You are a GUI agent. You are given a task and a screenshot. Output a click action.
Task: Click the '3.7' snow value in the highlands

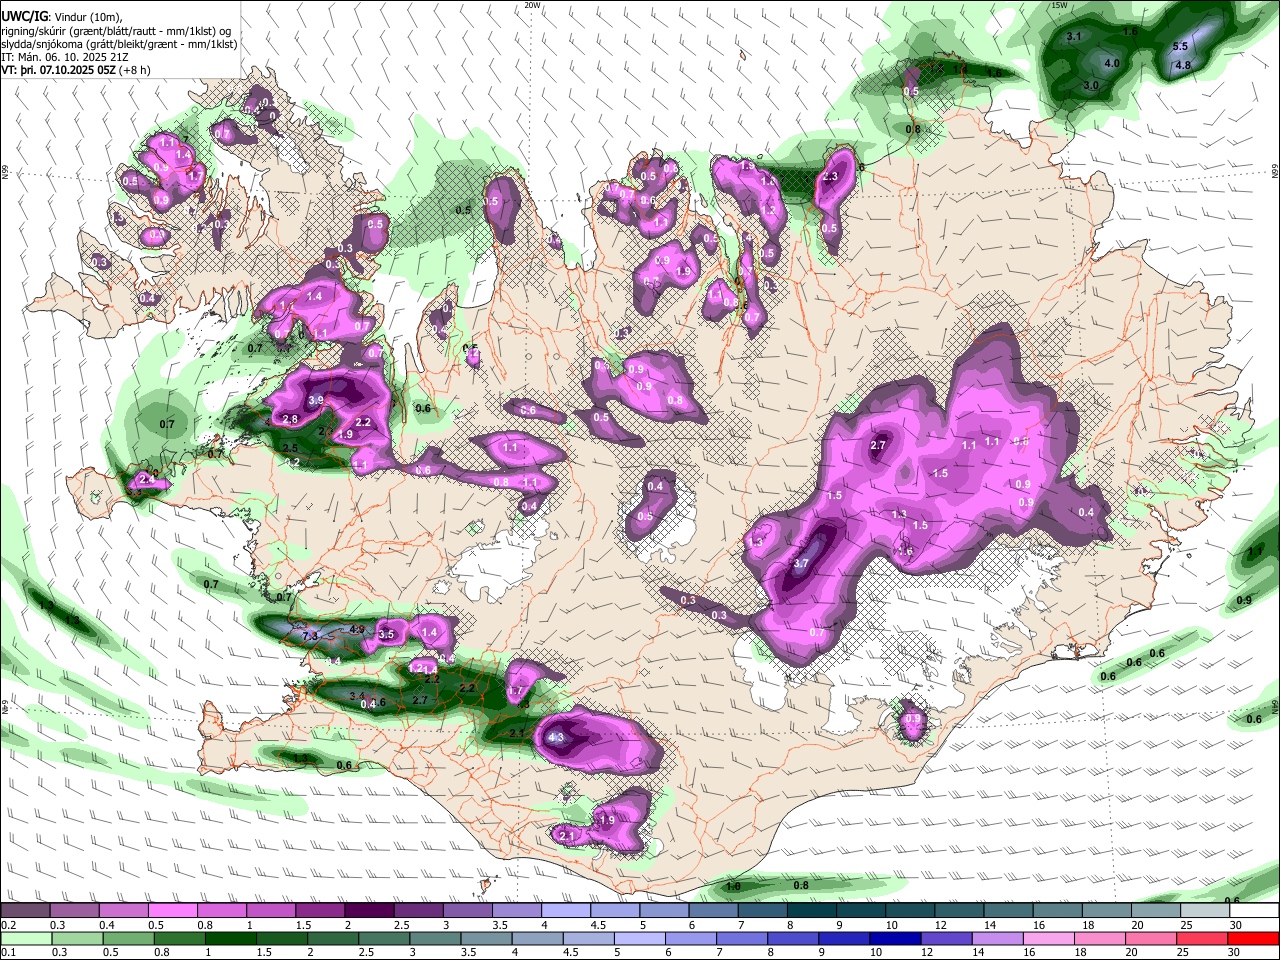(x=801, y=564)
